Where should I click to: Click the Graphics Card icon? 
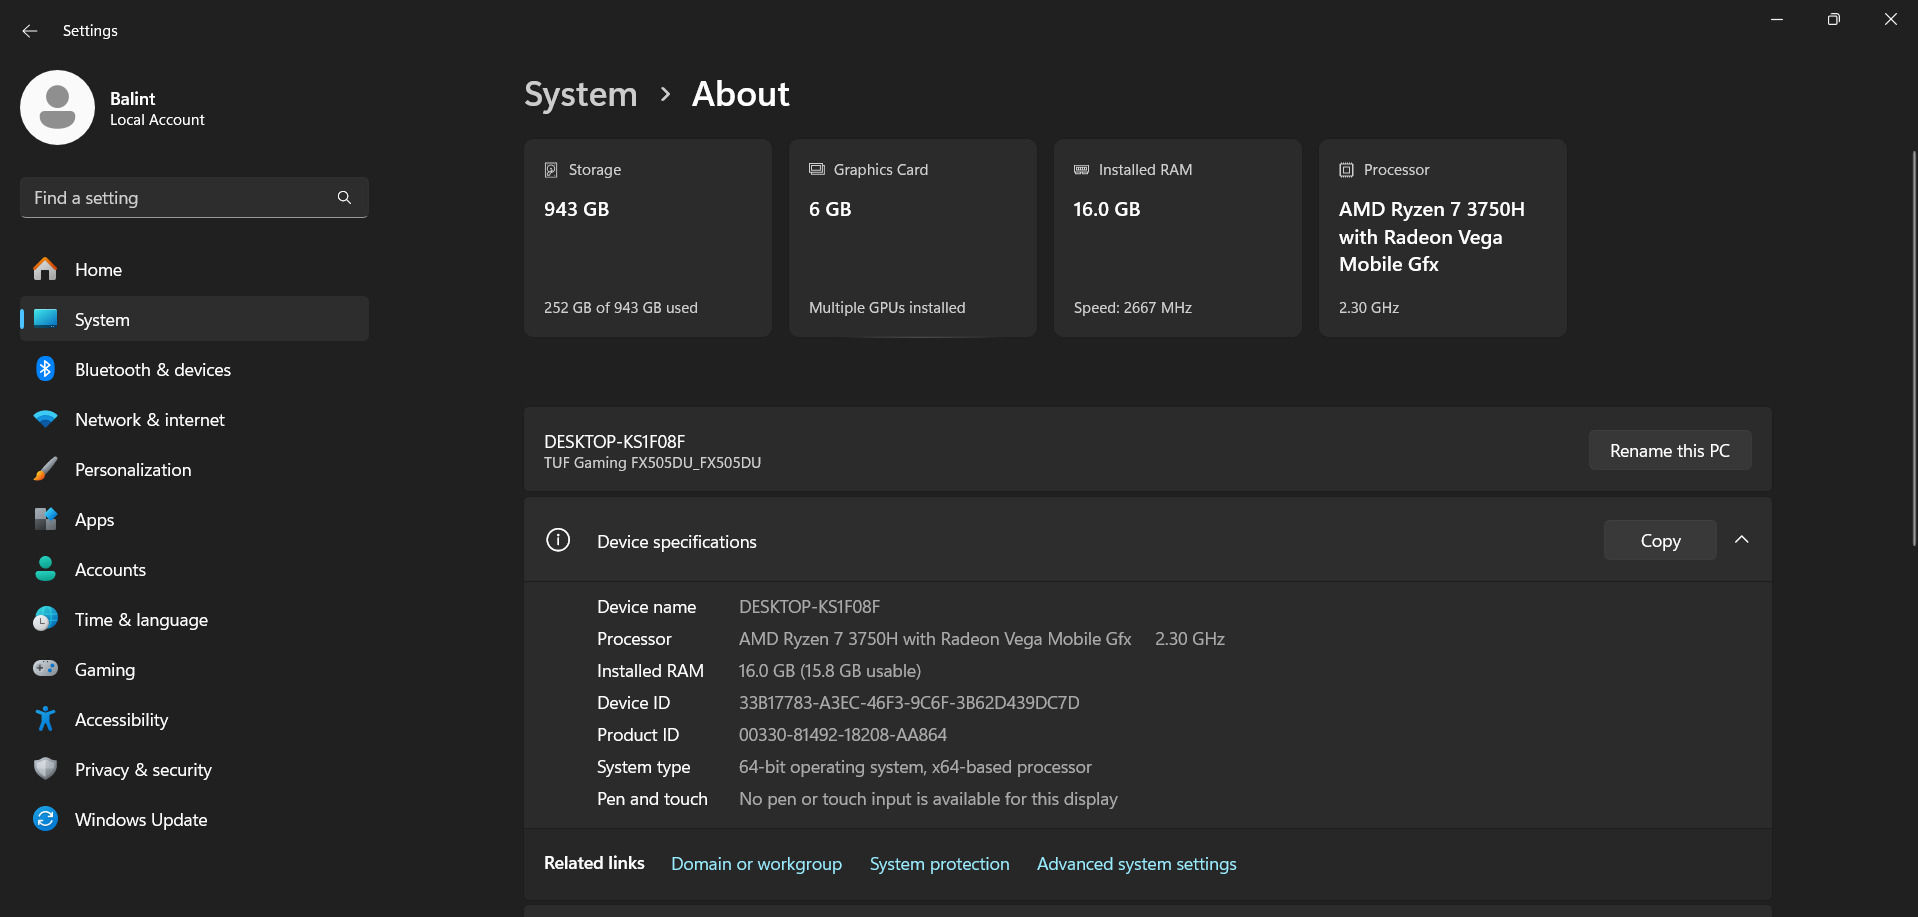(817, 169)
